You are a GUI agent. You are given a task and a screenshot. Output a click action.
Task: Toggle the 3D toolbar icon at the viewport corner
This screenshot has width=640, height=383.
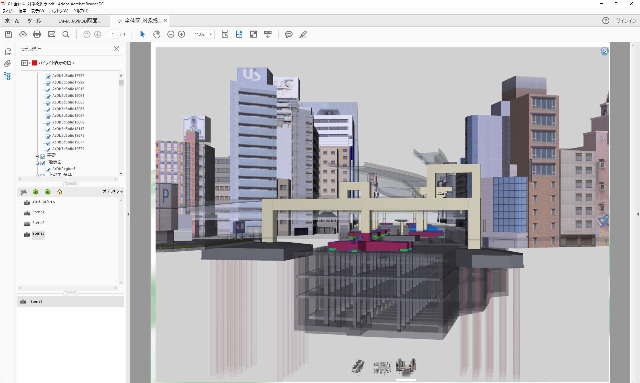pos(604,51)
